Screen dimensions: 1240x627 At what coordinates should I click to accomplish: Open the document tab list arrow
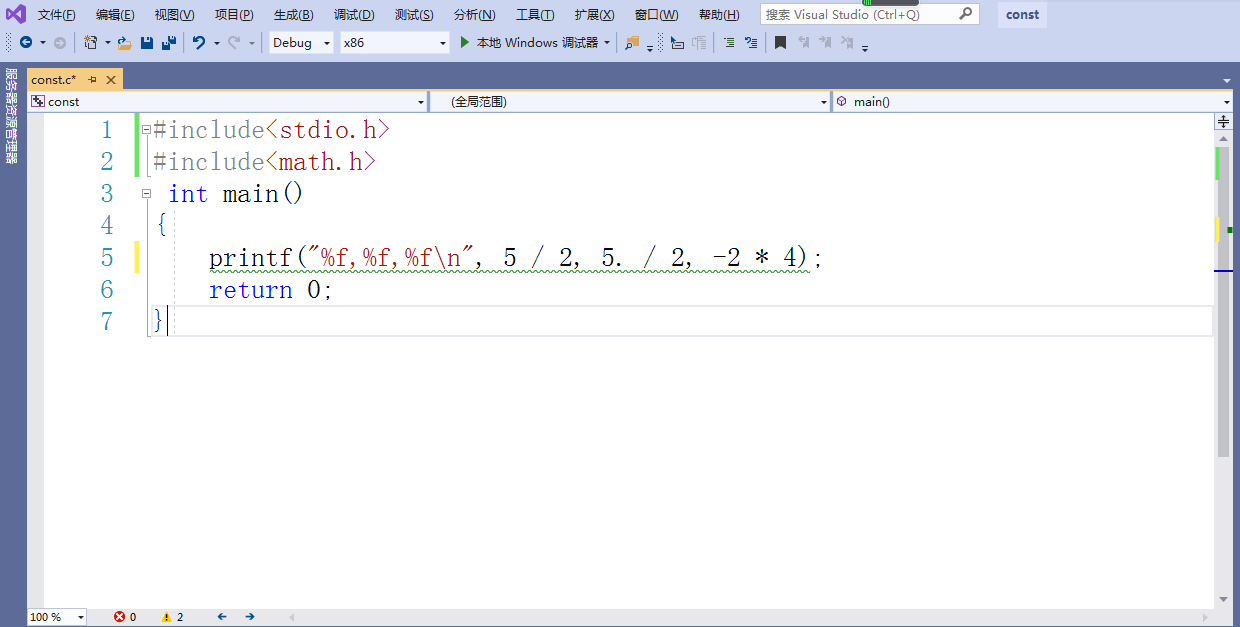coord(1227,80)
